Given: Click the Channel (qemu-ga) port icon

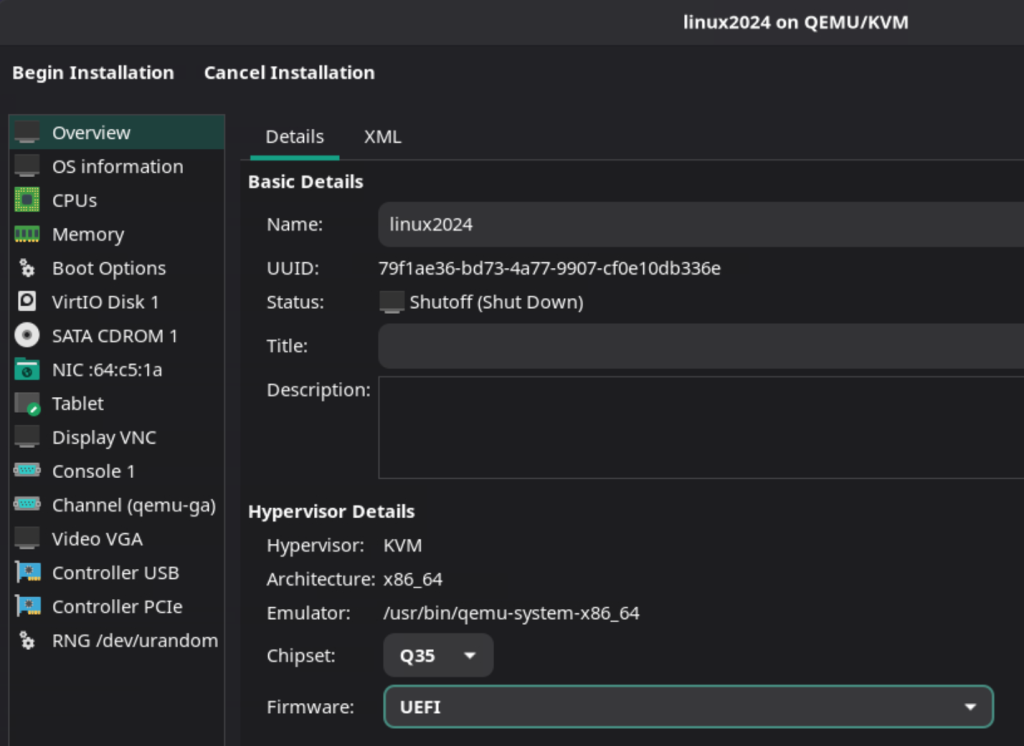Looking at the screenshot, I should click(x=27, y=504).
